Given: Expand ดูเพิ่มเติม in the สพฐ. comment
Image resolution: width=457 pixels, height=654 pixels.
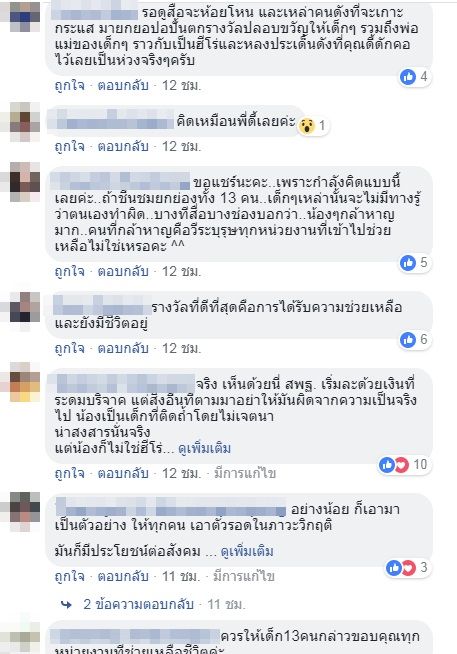Looking at the screenshot, I should coord(204,449).
